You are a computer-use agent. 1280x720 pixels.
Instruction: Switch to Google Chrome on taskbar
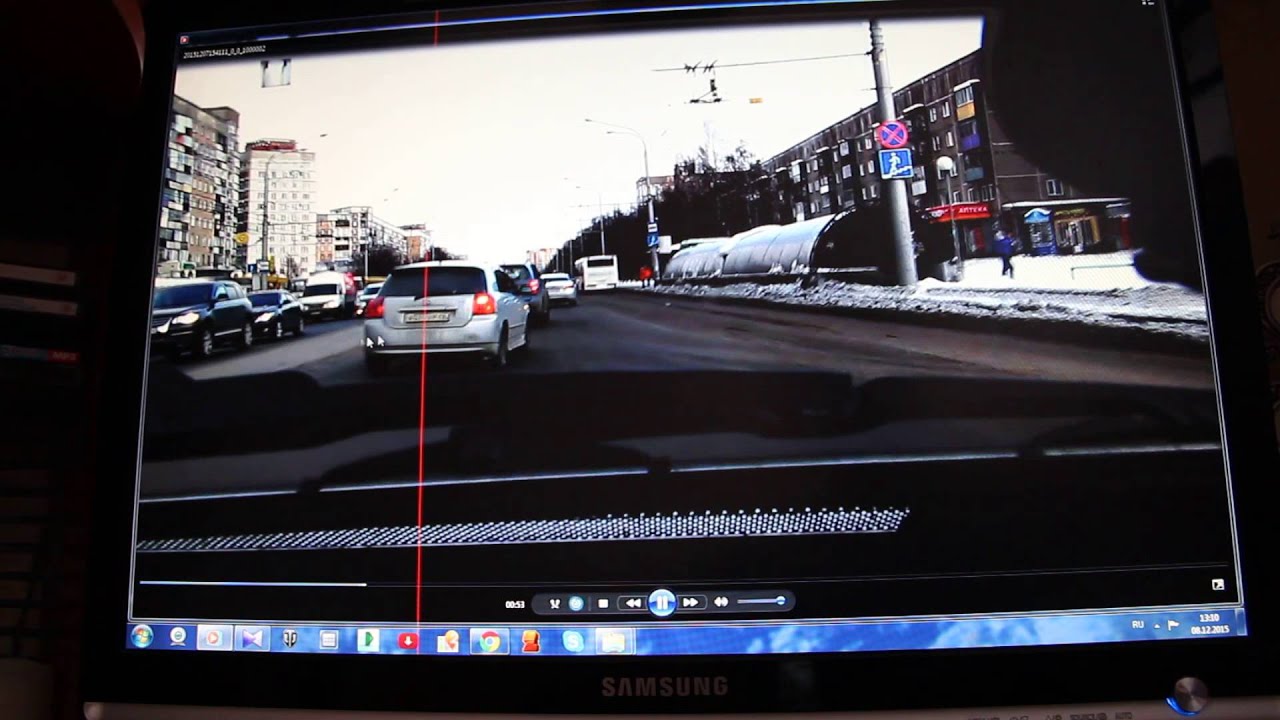coord(488,642)
